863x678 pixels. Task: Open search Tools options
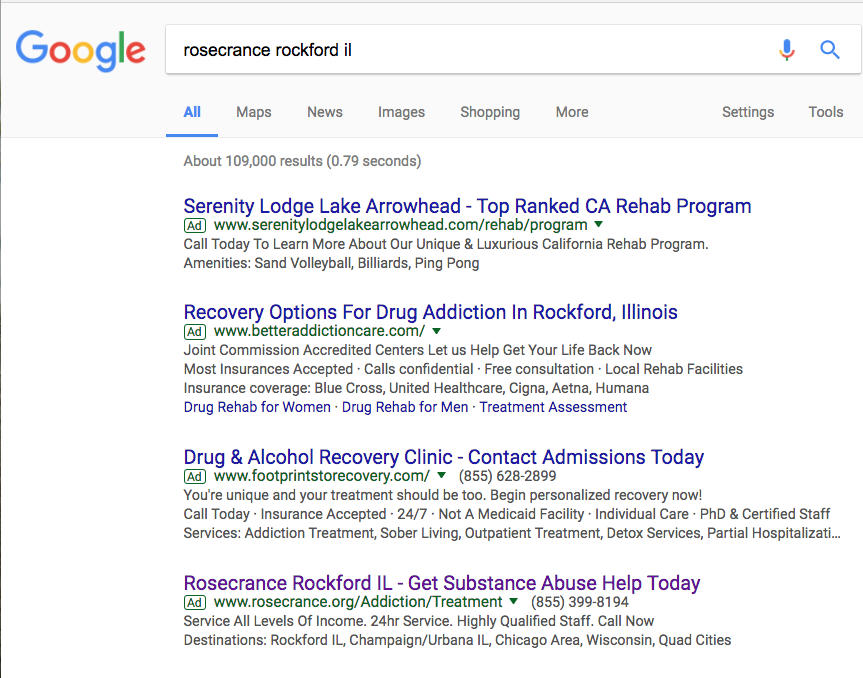point(826,112)
